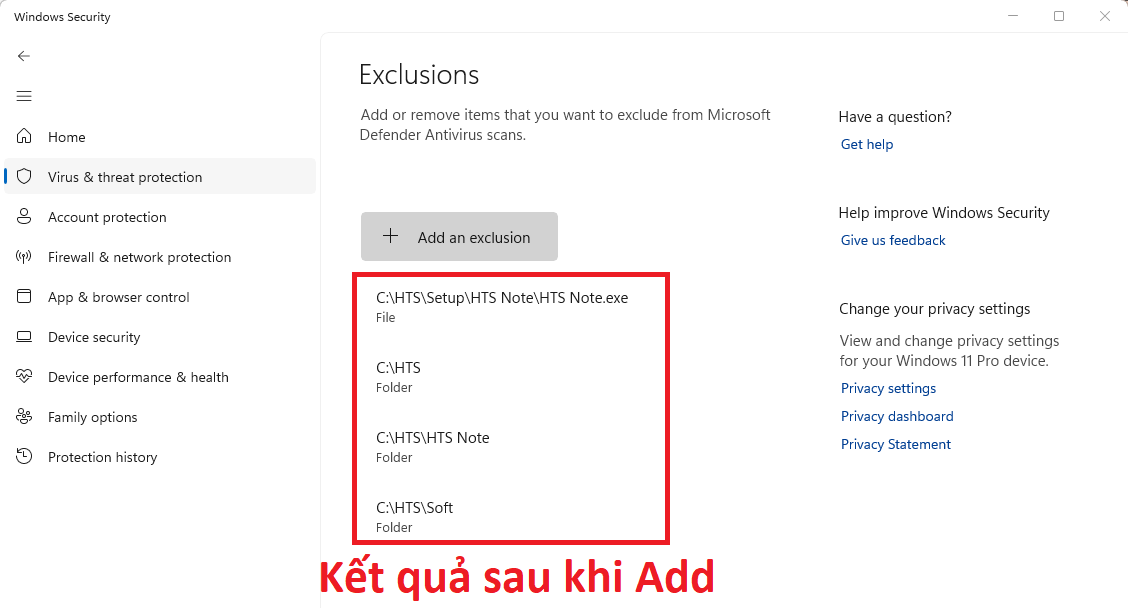Open Device security page
The height and width of the screenshot is (608, 1128).
[x=160, y=337]
